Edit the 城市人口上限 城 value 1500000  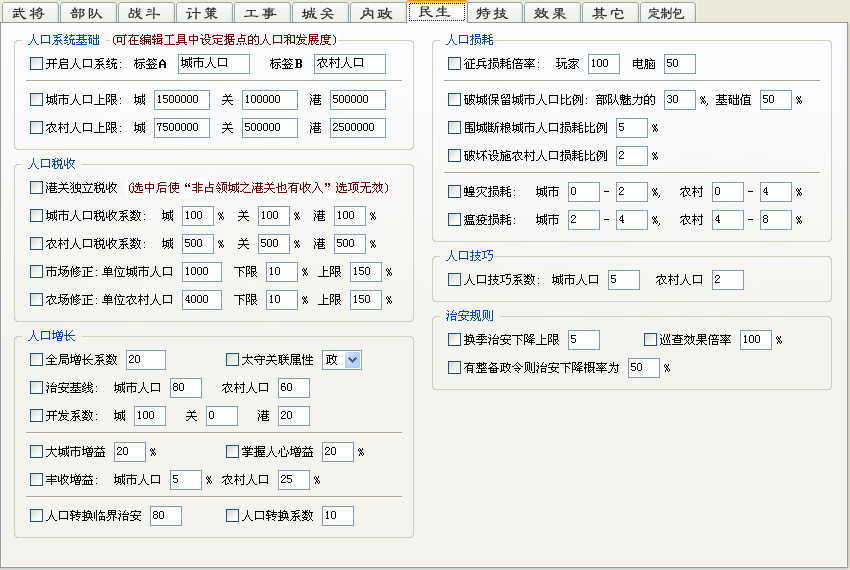pyautogui.click(x=182, y=100)
